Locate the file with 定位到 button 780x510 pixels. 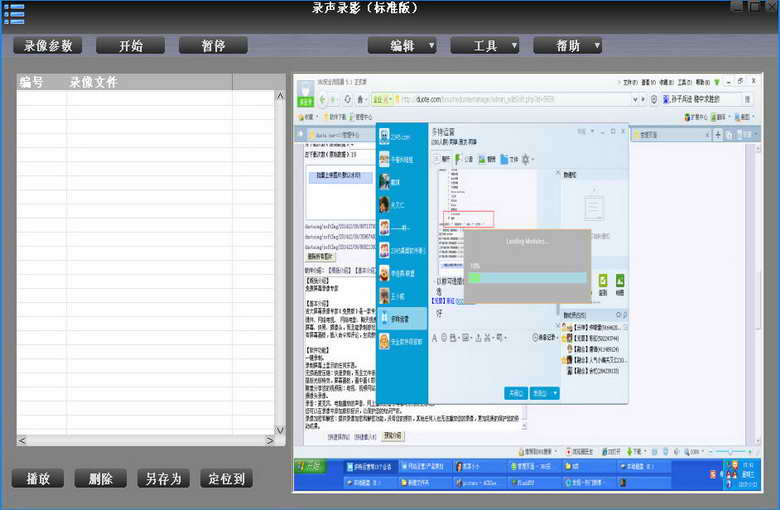tap(226, 479)
